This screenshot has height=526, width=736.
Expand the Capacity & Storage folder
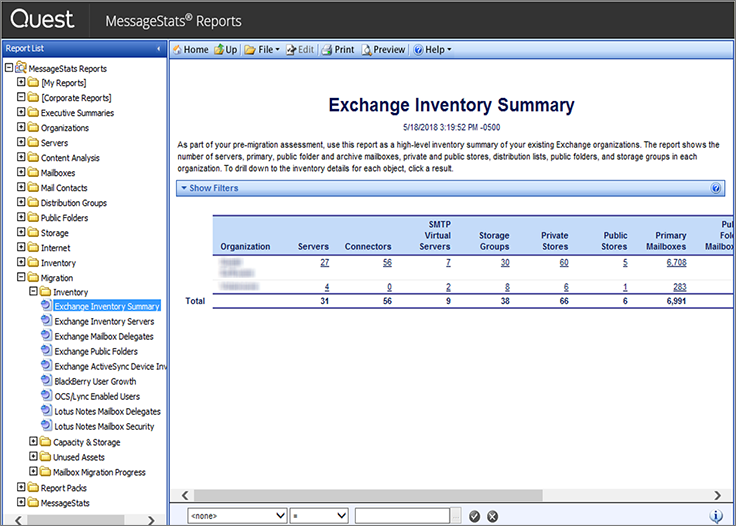(x=33, y=441)
